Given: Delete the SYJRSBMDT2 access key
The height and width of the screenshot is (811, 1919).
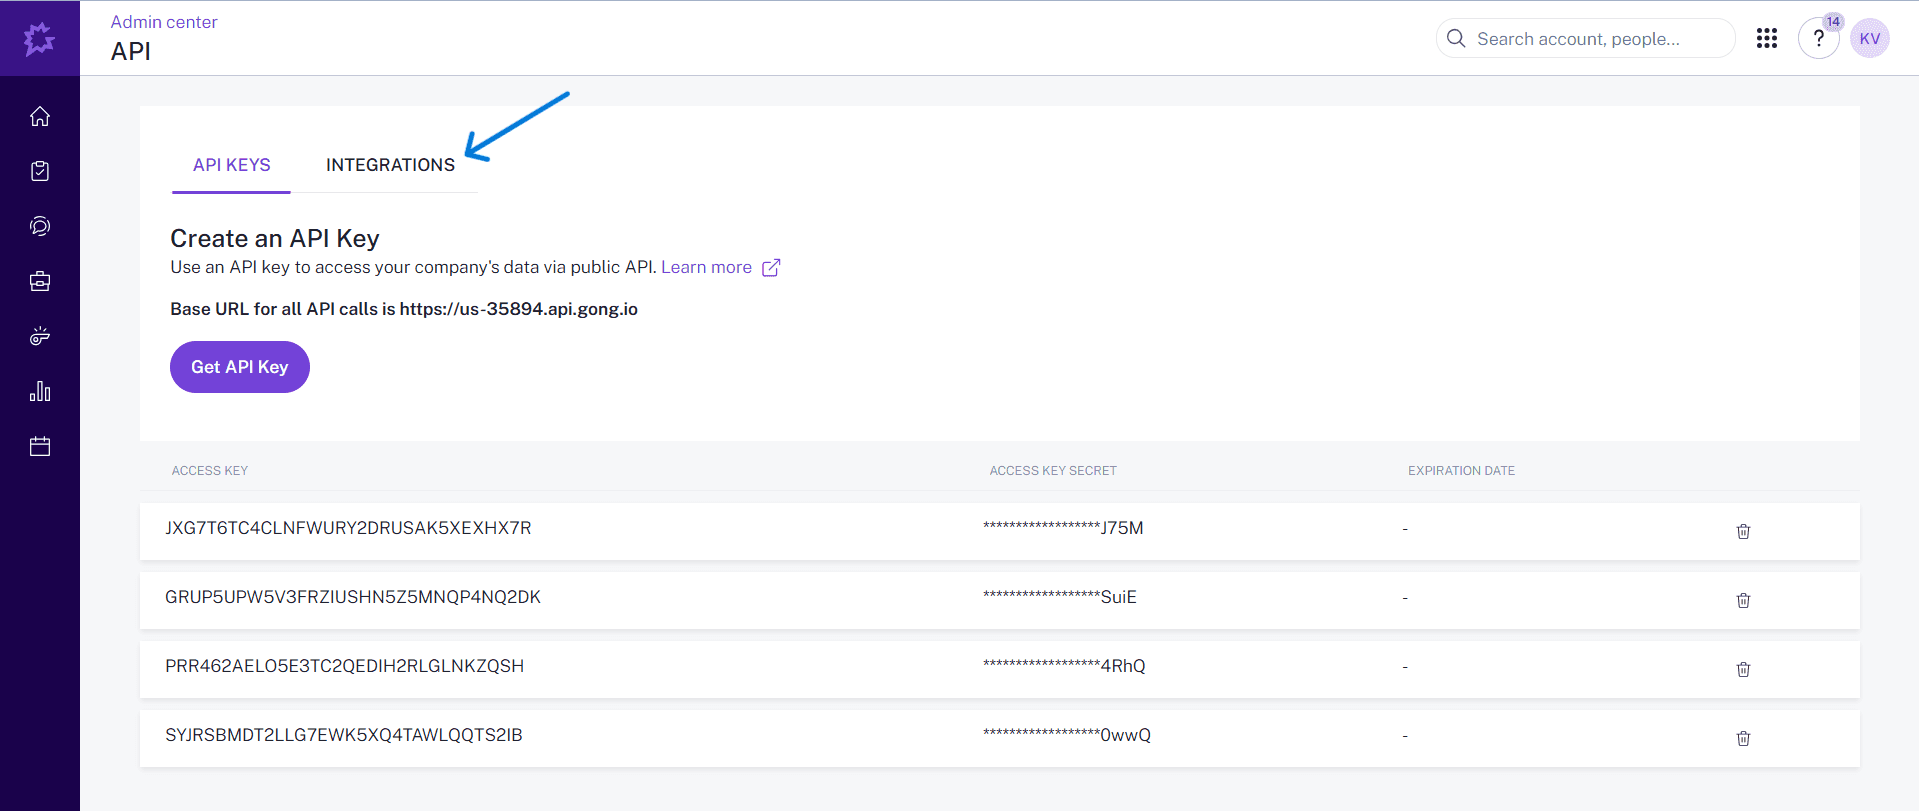Looking at the screenshot, I should pyautogui.click(x=1743, y=738).
